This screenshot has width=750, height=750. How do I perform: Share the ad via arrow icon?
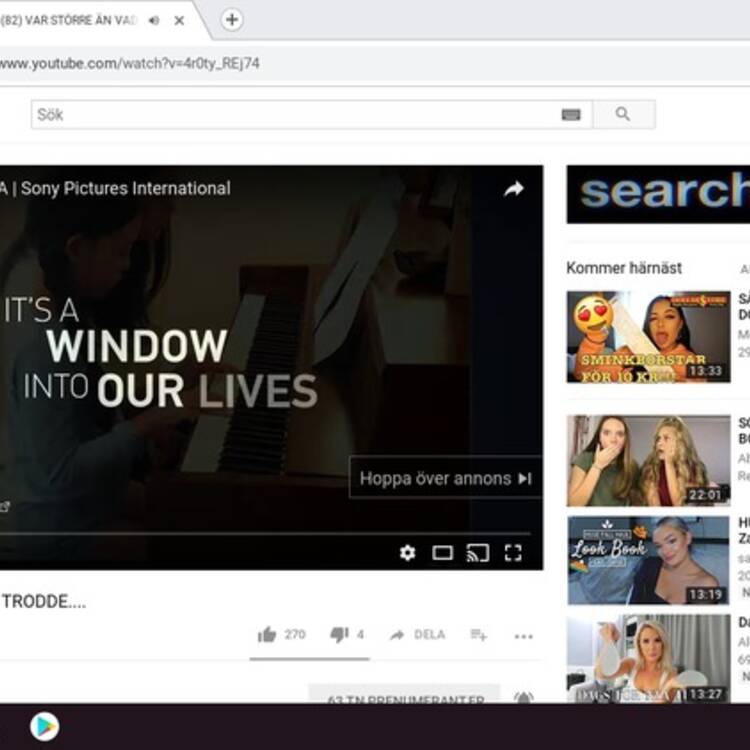click(x=514, y=189)
